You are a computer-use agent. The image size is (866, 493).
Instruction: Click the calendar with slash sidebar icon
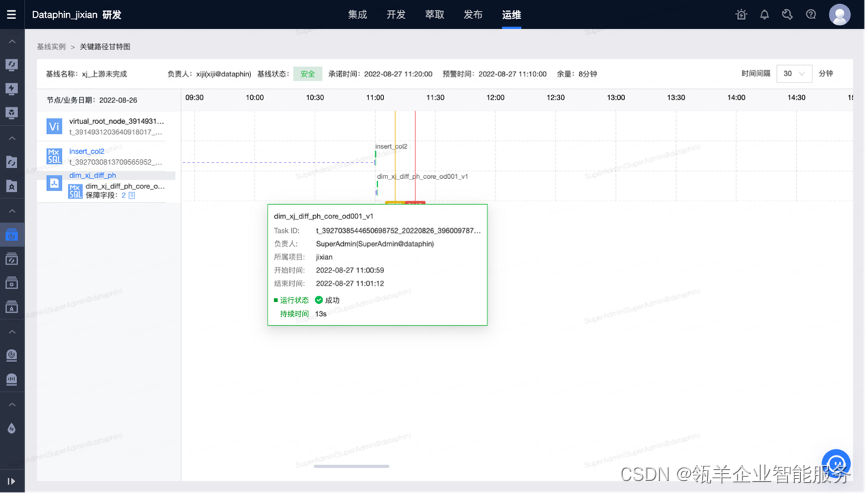click(12, 259)
